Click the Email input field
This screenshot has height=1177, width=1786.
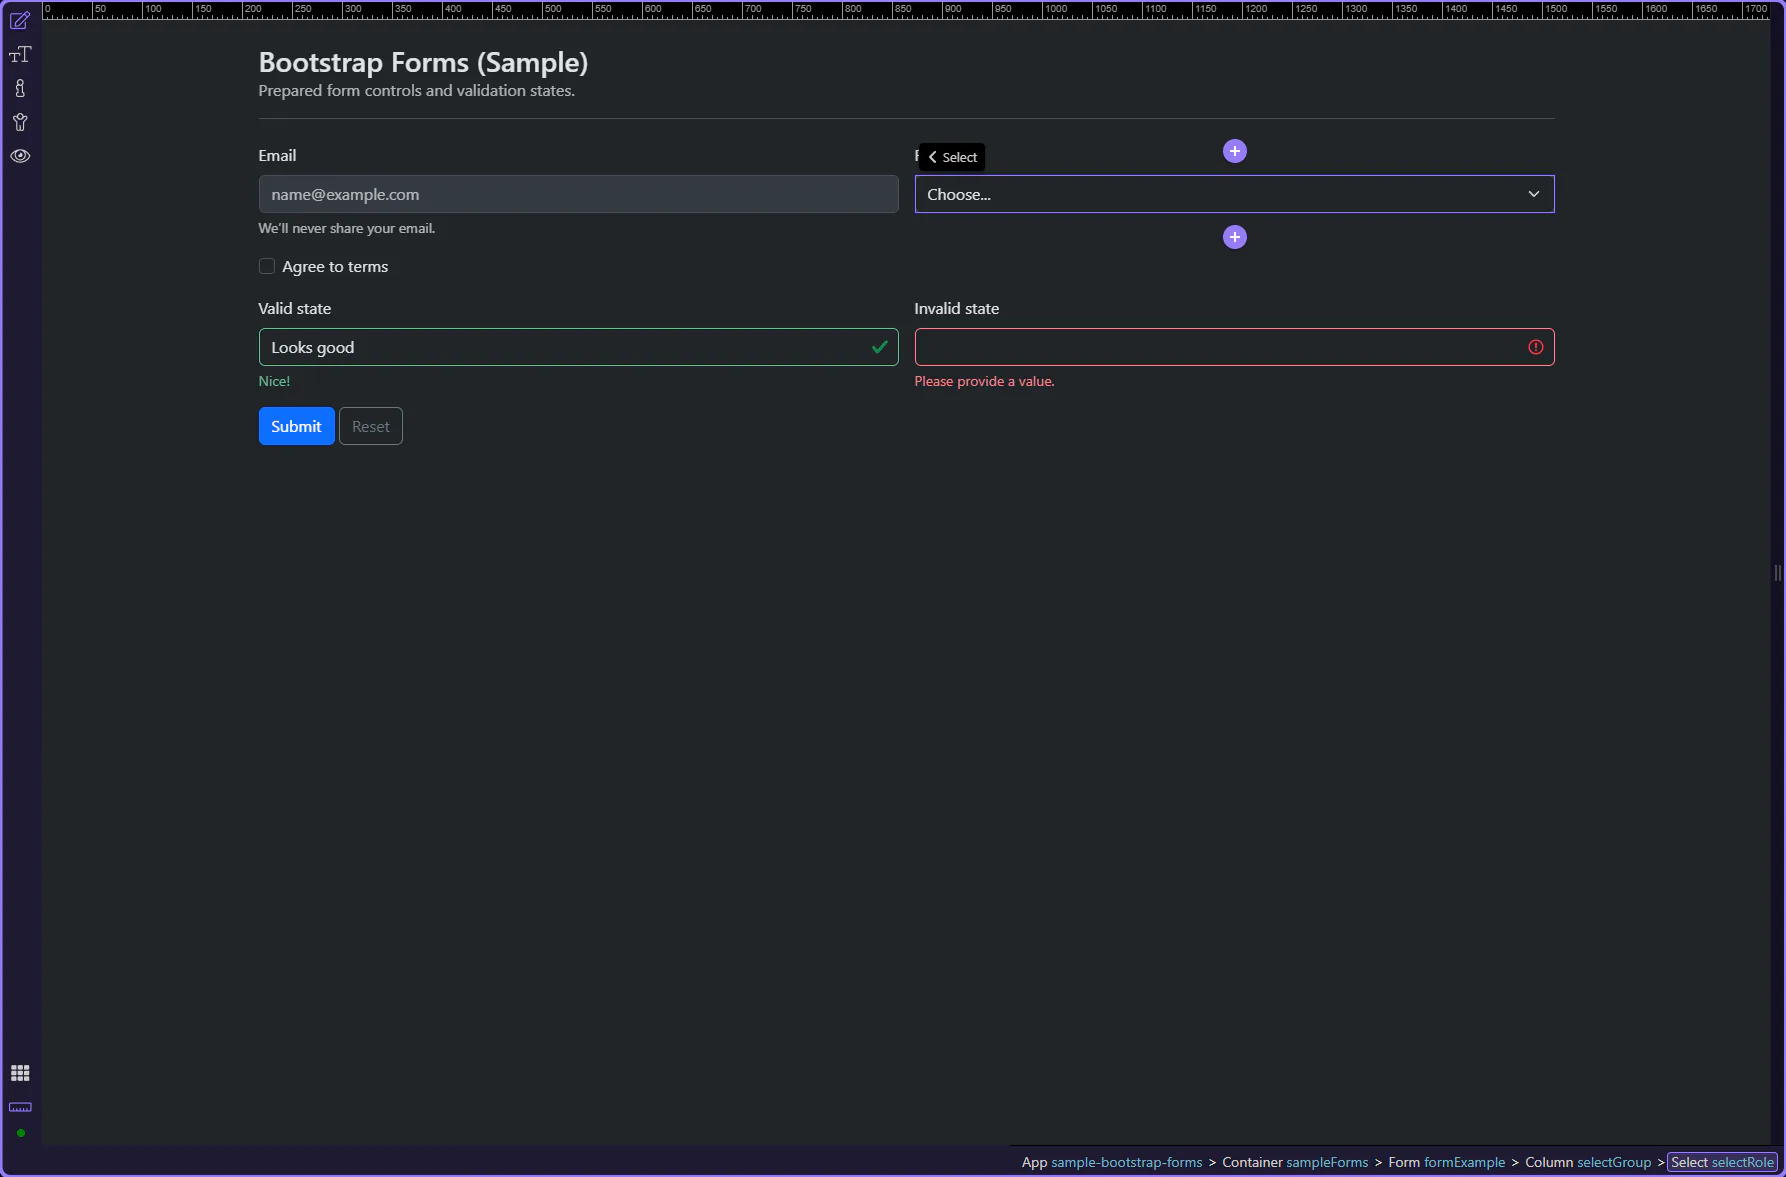(x=578, y=194)
